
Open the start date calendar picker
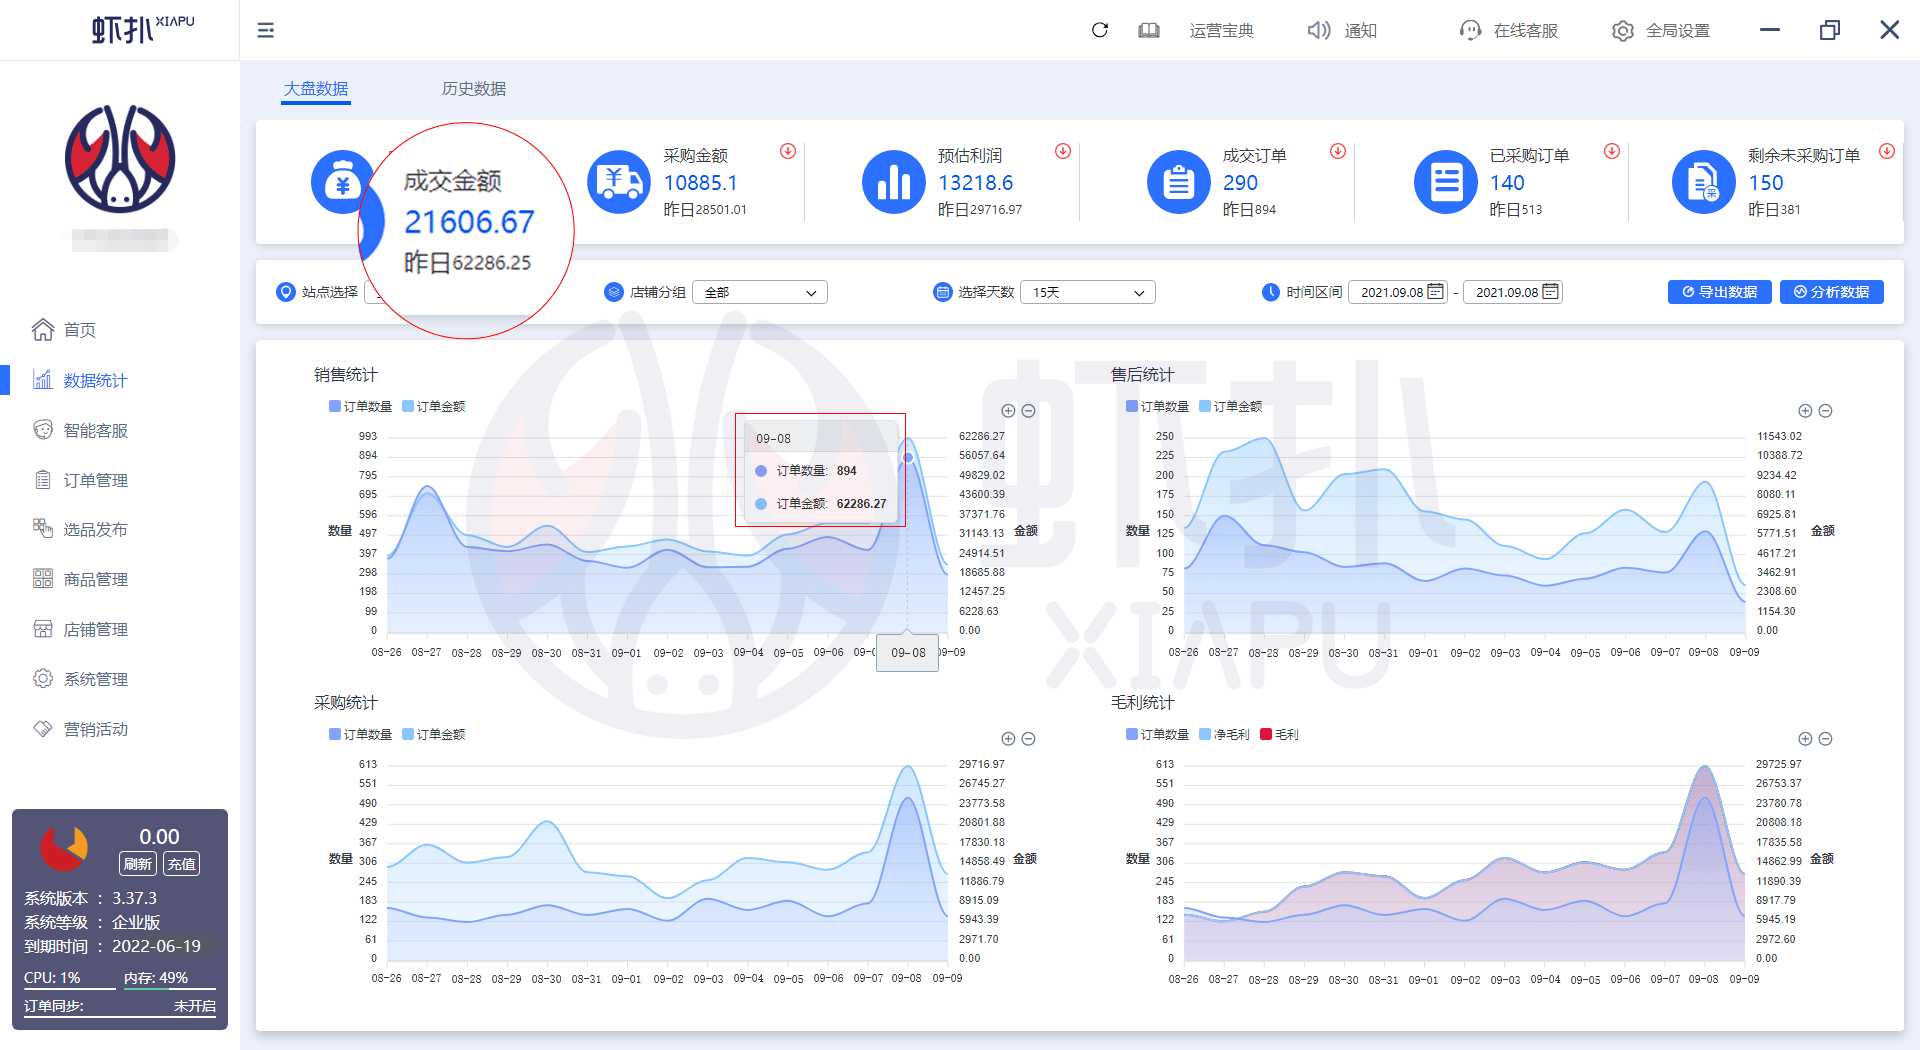point(1434,292)
